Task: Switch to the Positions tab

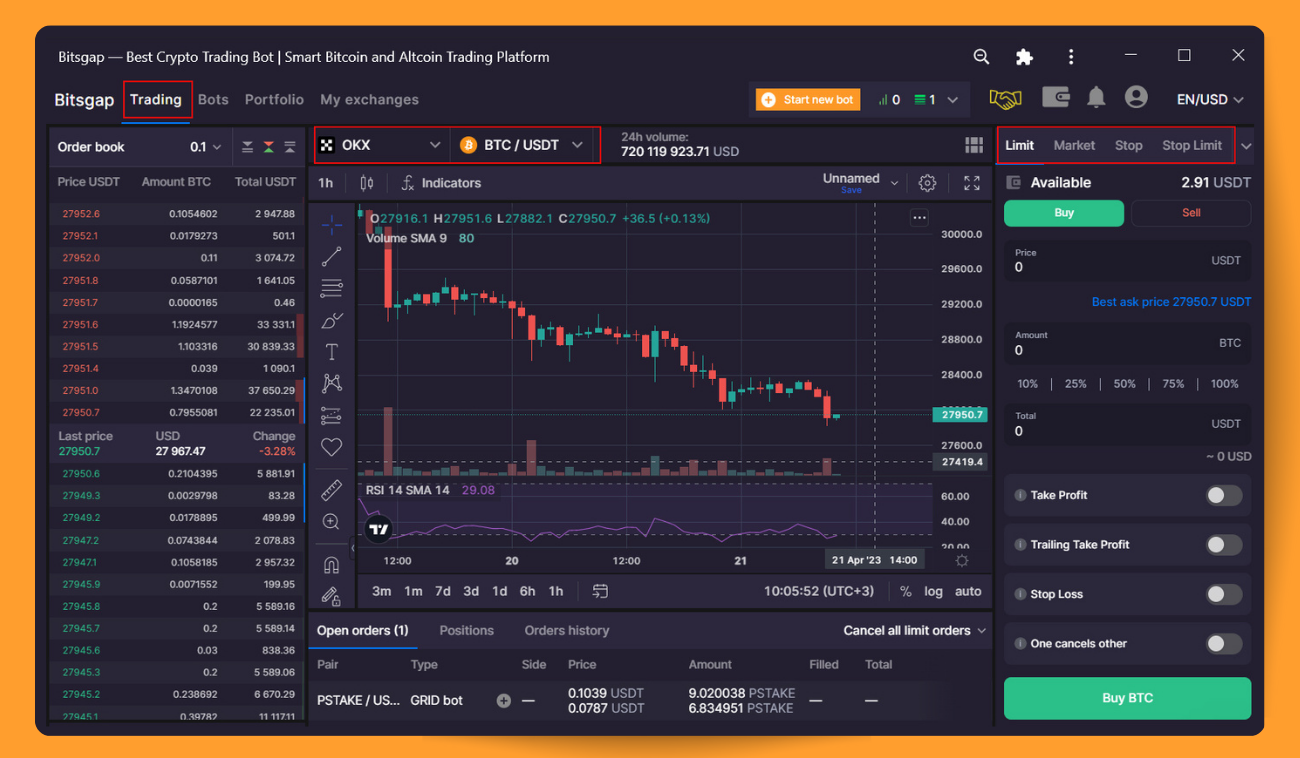Action: [x=467, y=630]
